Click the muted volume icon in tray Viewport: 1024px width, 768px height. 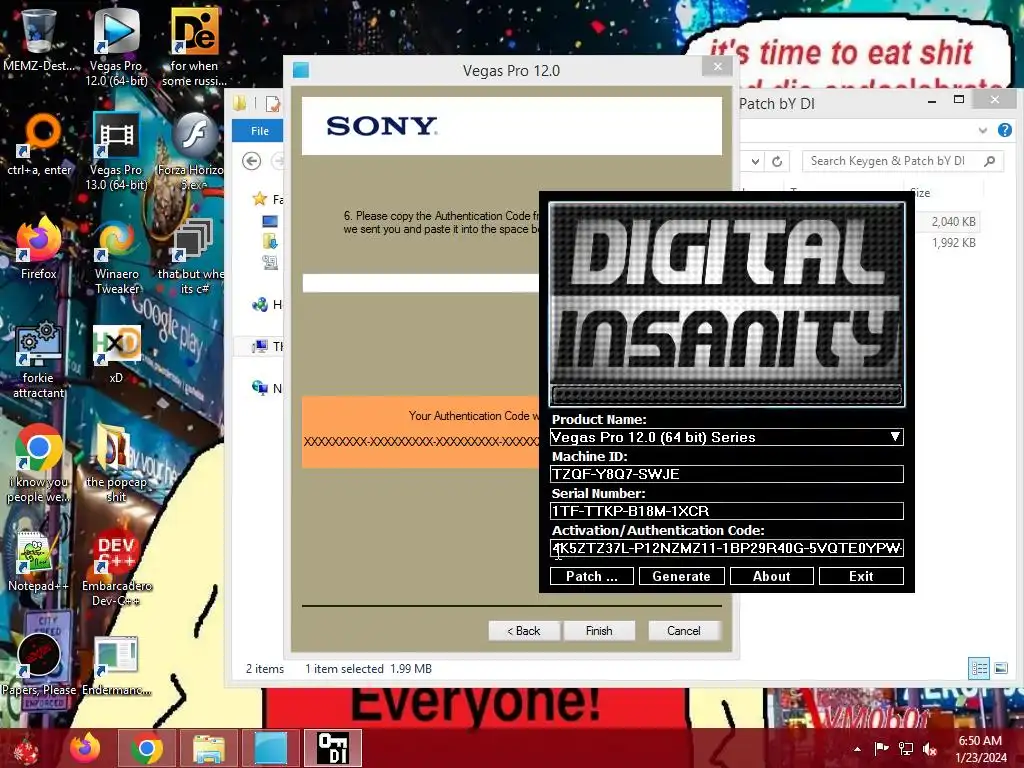929,749
